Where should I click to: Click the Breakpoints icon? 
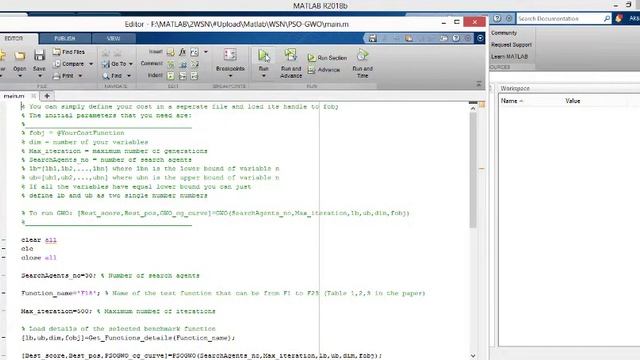pos(230,55)
